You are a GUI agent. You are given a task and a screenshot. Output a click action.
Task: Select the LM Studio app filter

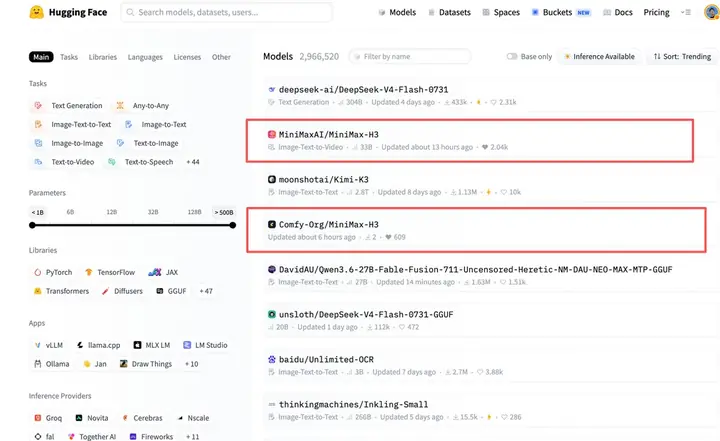click(205, 345)
